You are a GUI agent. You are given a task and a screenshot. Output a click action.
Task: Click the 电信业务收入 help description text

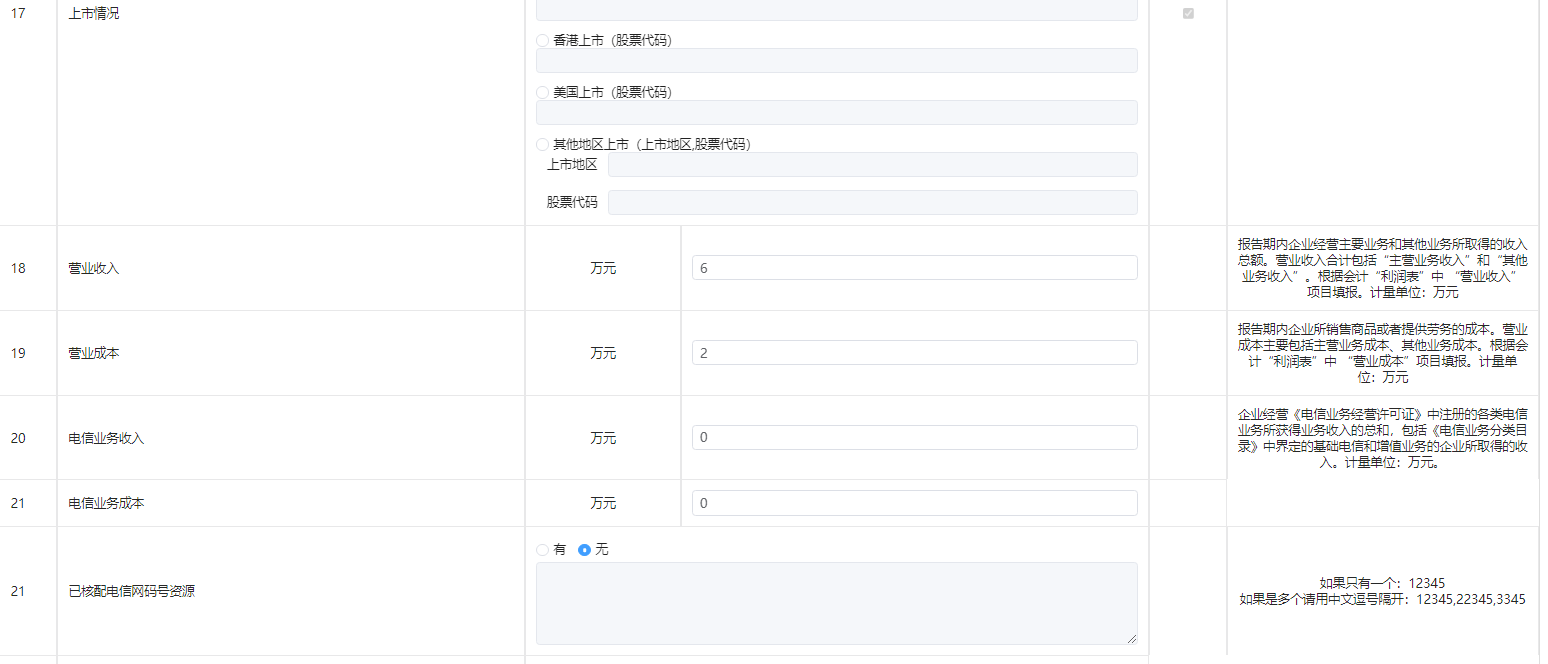coord(1383,438)
